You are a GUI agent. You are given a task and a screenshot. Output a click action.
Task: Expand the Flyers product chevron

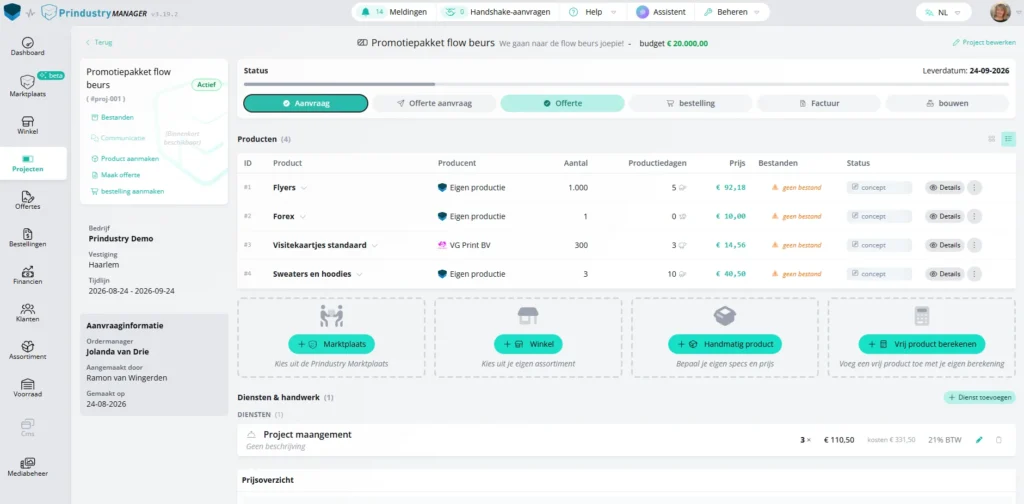tap(304, 188)
